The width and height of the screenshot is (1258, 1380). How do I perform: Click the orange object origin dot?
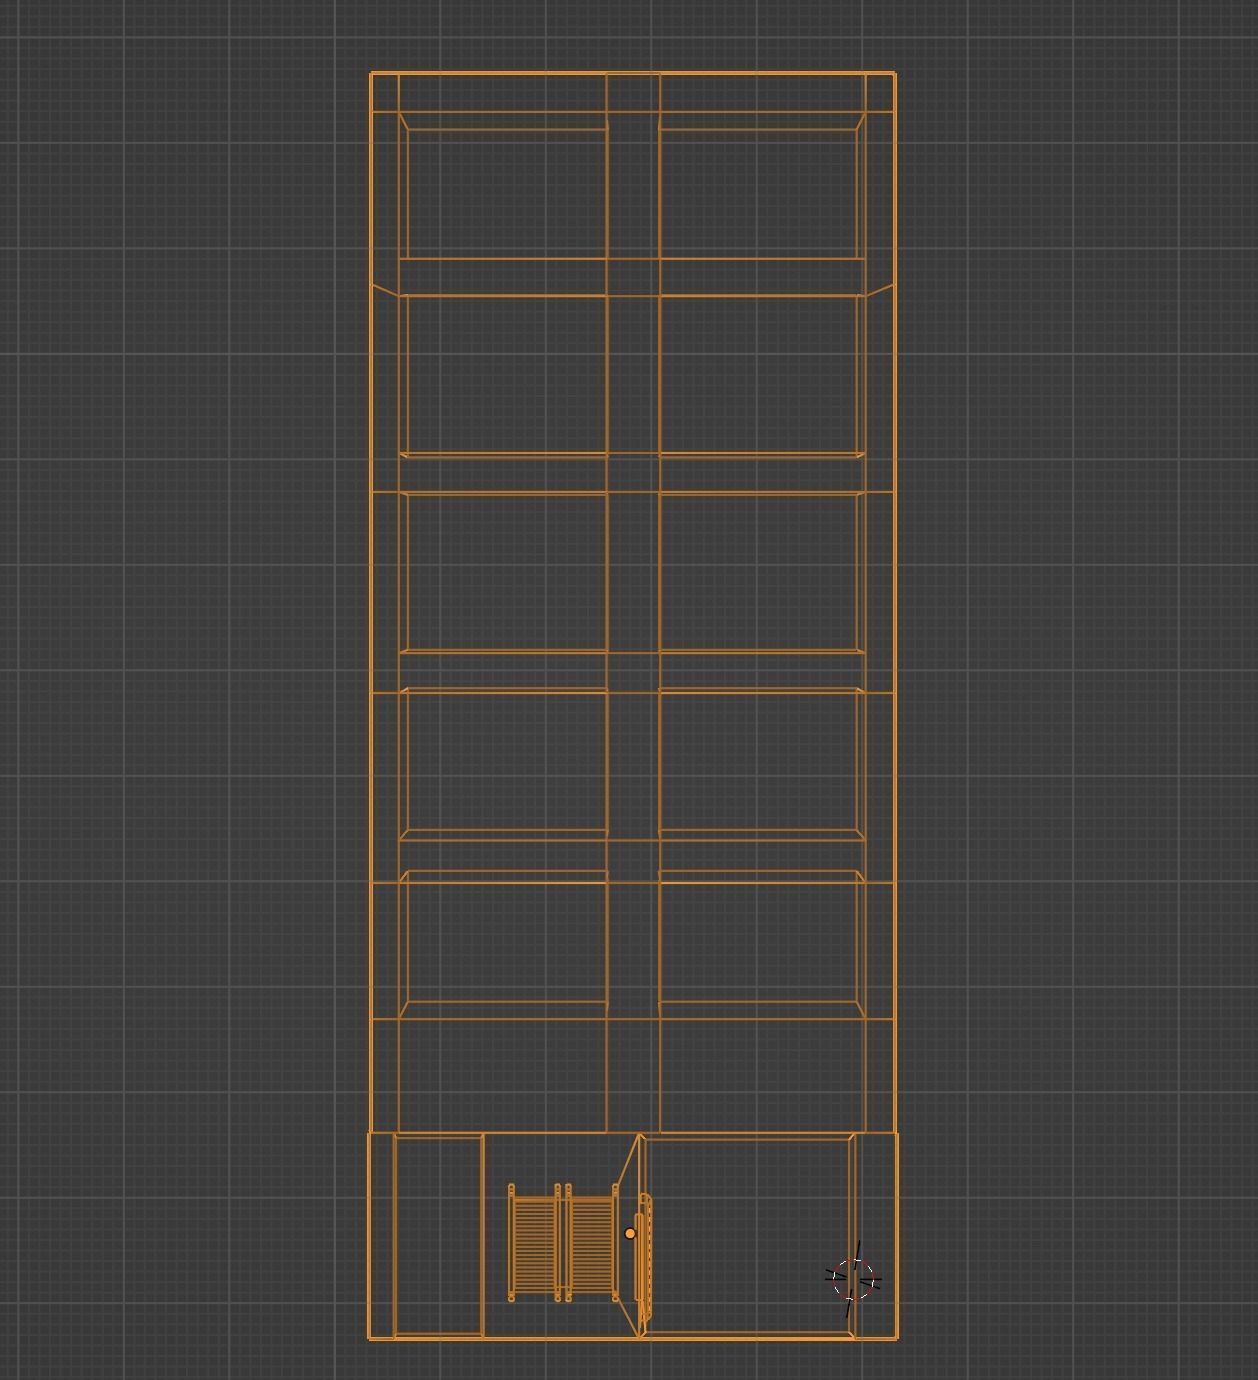630,1234
